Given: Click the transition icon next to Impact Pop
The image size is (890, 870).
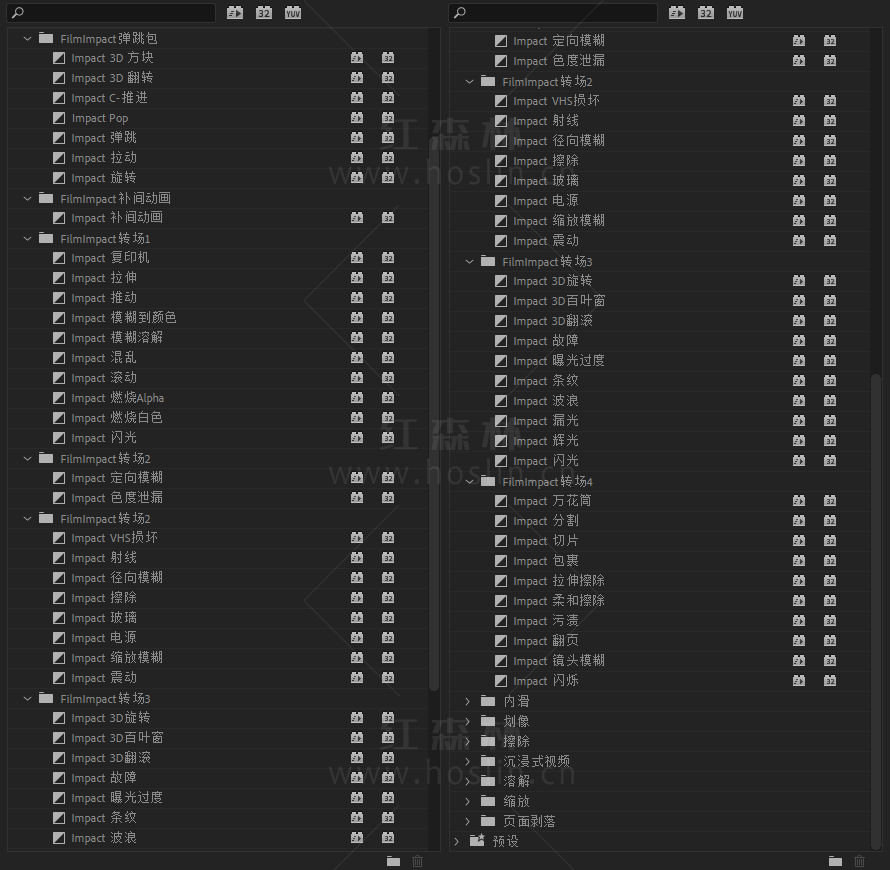Looking at the screenshot, I should [x=59, y=118].
